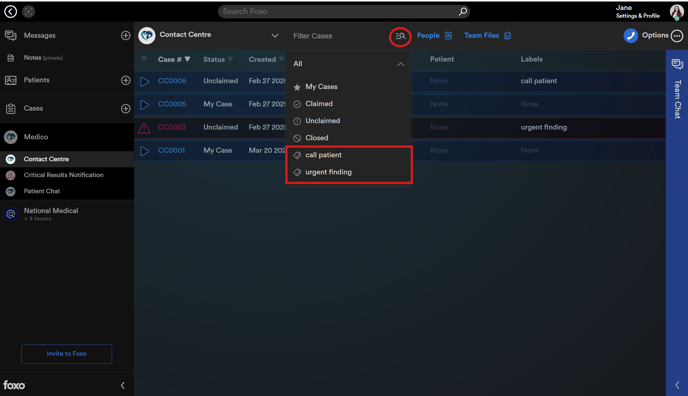Add a new patient with plus icon
This screenshot has height=396, width=688.
[125, 80]
